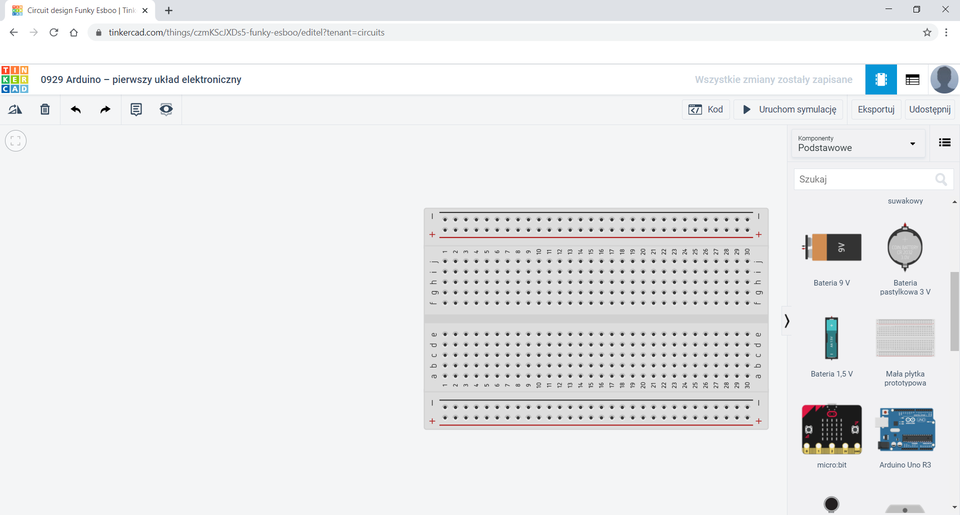
Task: Collapse the components side panel
Action: pyautogui.click(x=787, y=321)
